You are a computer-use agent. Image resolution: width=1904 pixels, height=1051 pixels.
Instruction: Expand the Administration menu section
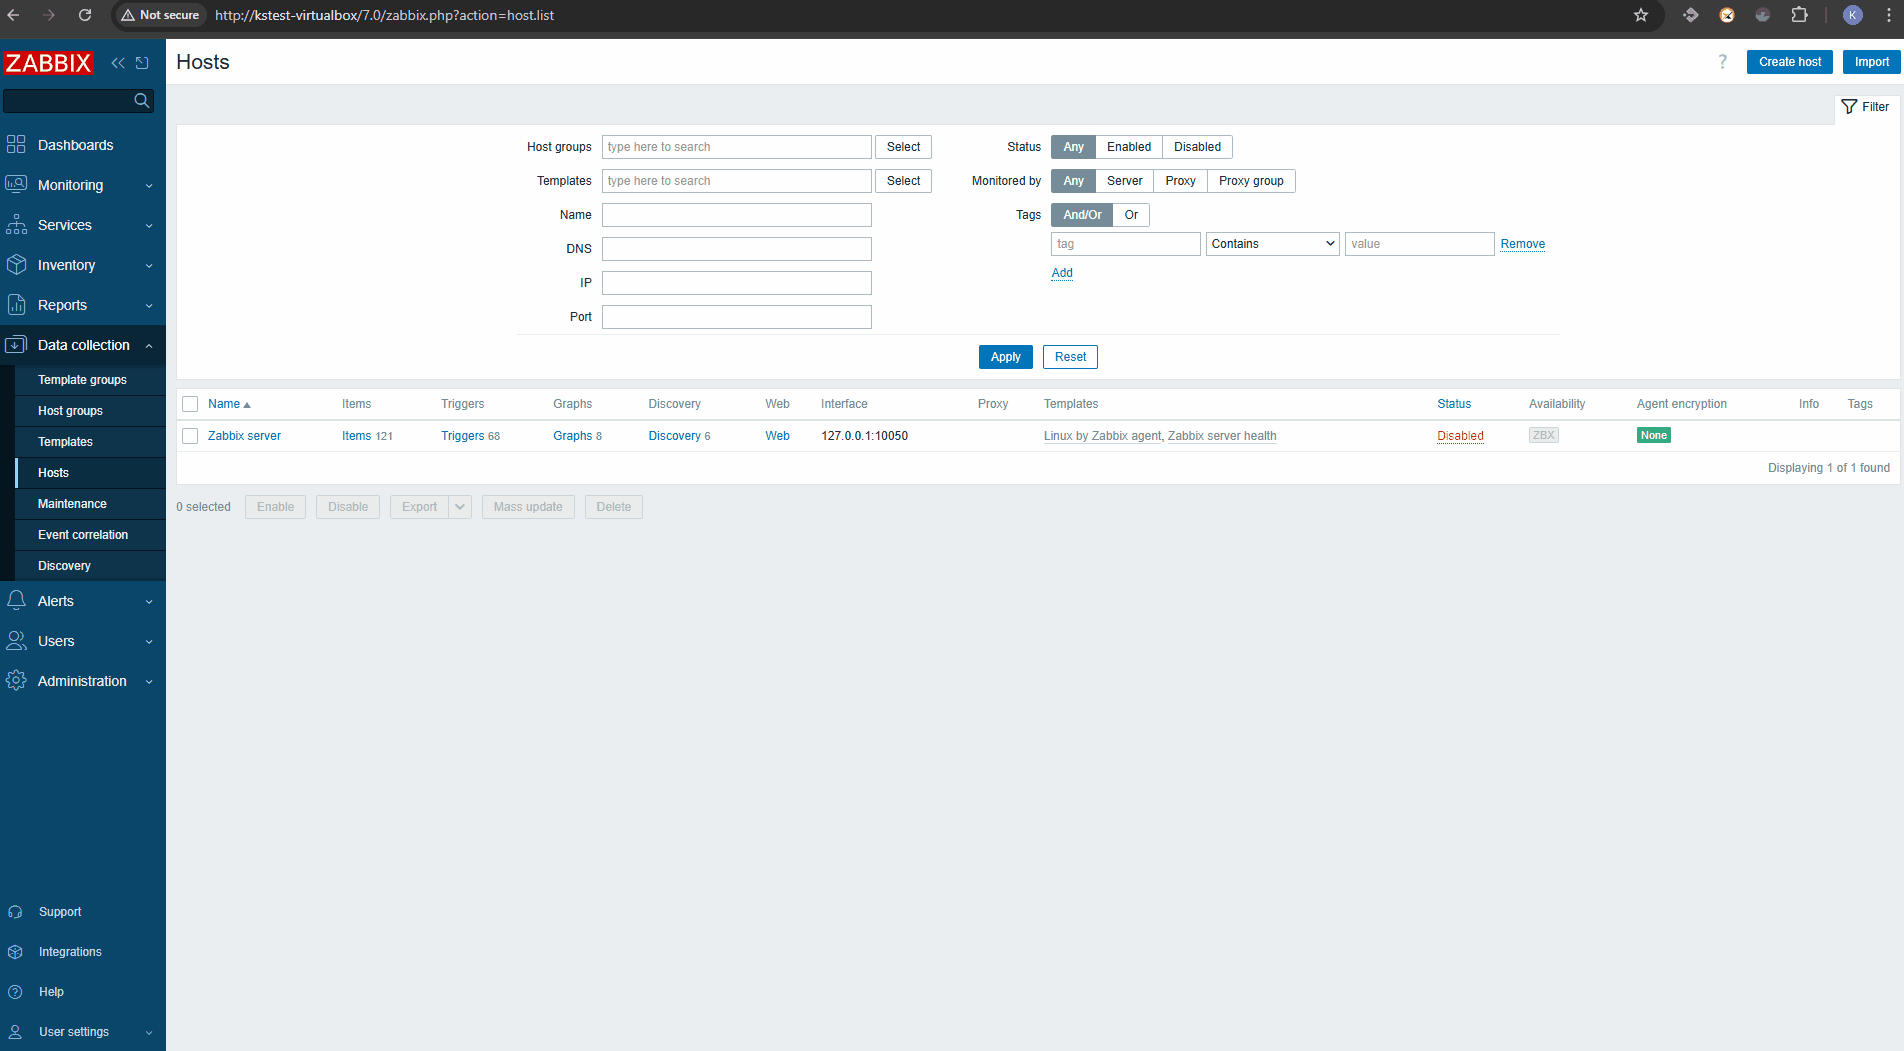[x=82, y=681]
